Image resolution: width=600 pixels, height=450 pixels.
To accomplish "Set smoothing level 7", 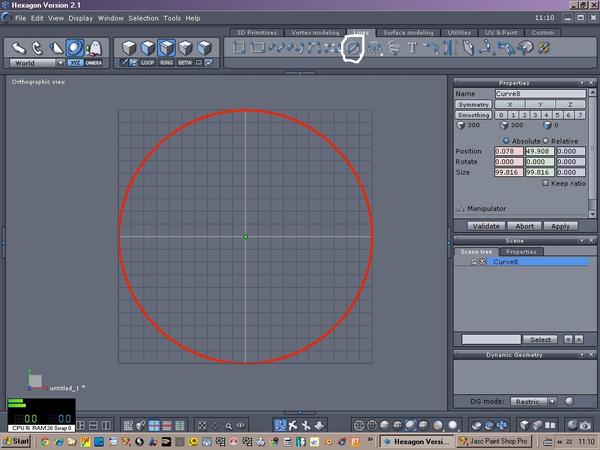I will [580, 115].
